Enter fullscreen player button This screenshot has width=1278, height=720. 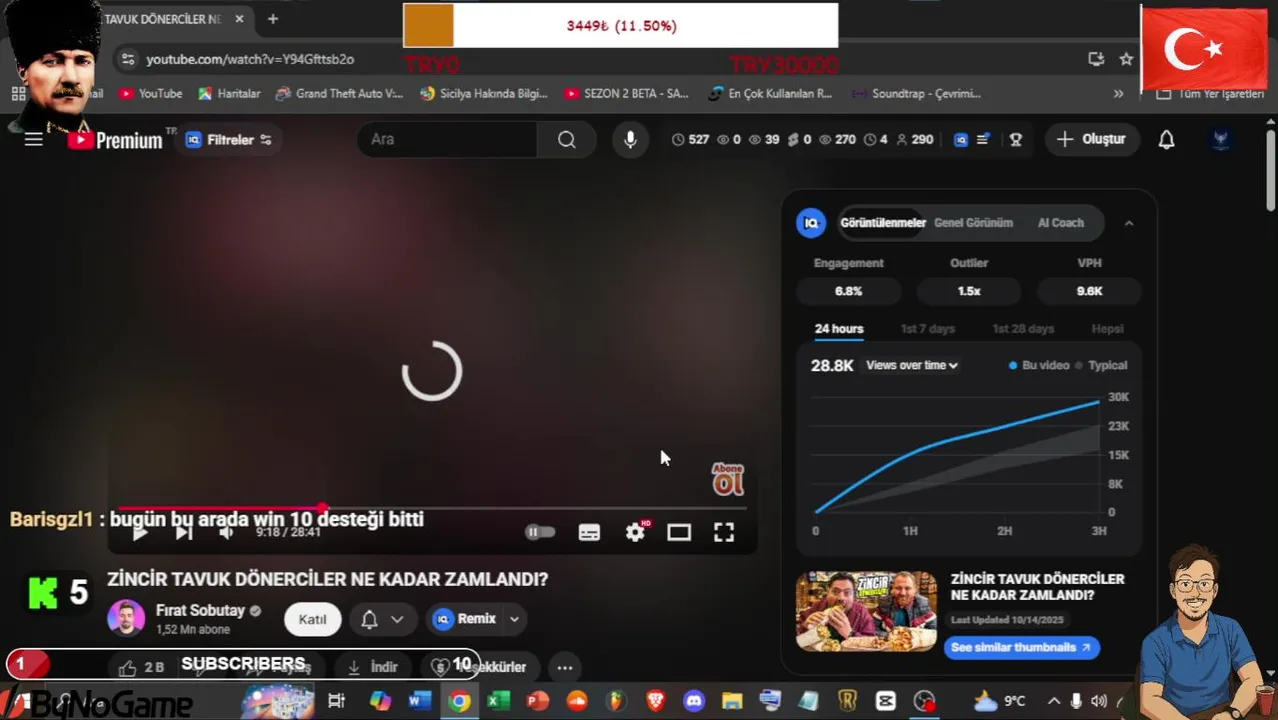click(x=724, y=532)
